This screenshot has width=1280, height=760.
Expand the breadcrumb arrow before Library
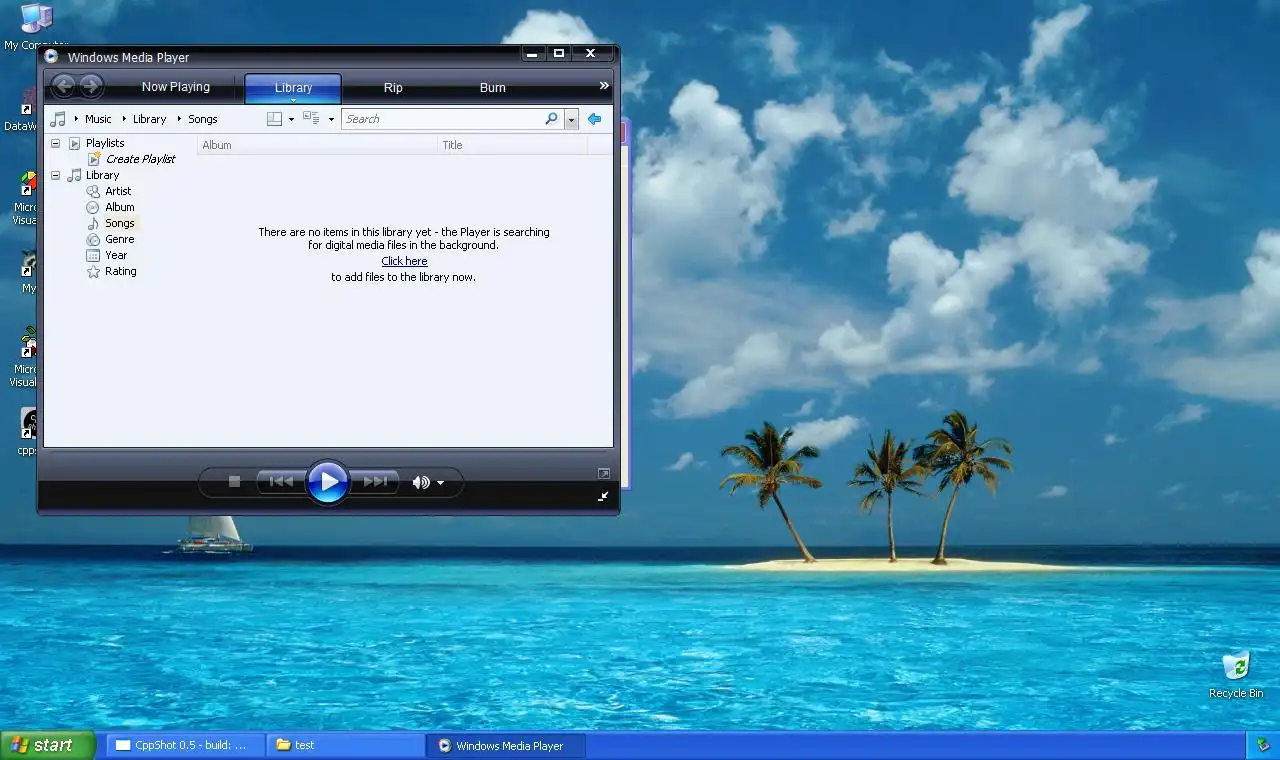(x=124, y=119)
